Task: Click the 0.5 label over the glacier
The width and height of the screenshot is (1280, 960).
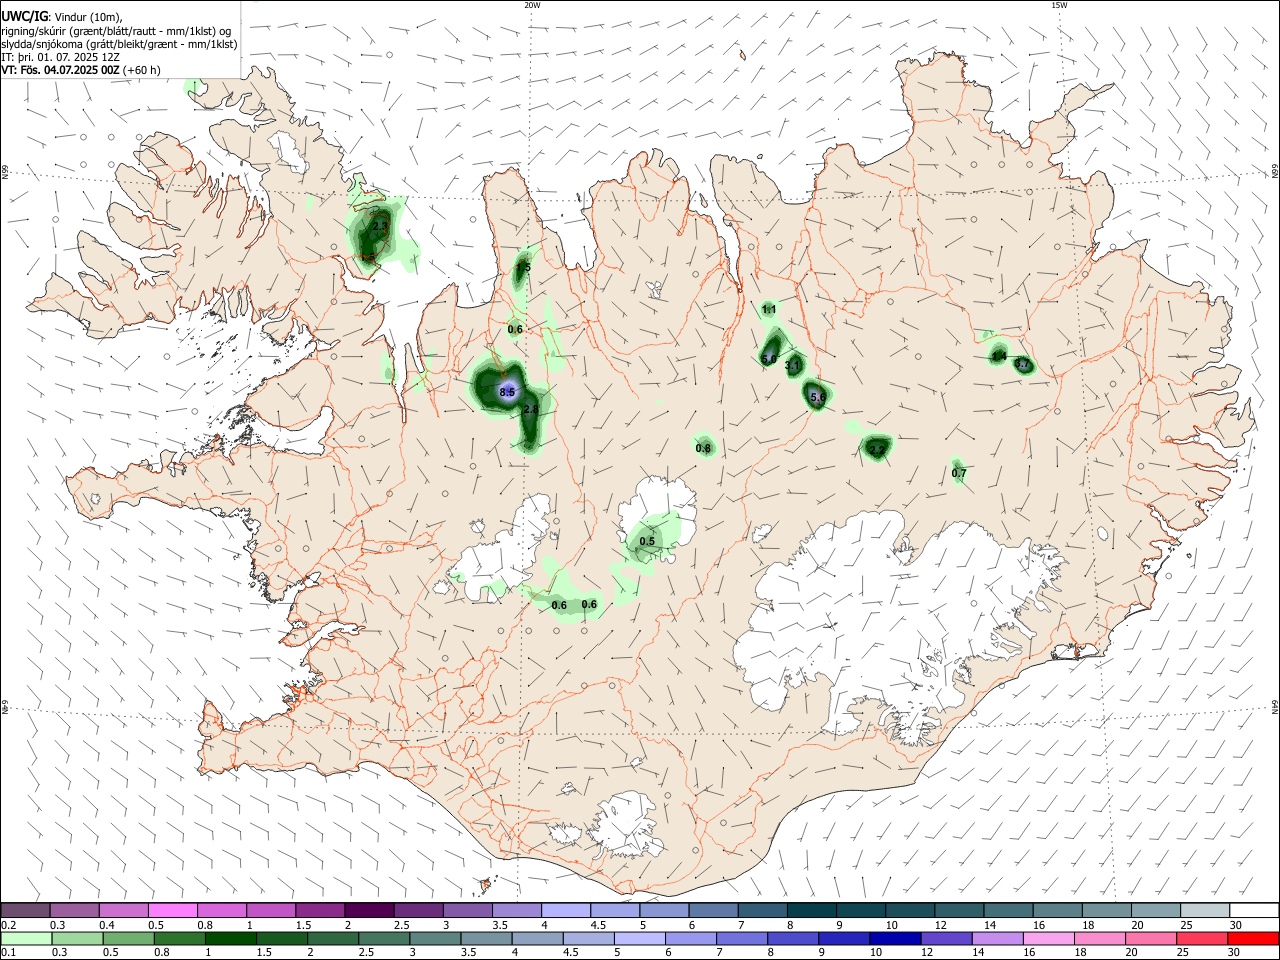Action: (x=647, y=542)
